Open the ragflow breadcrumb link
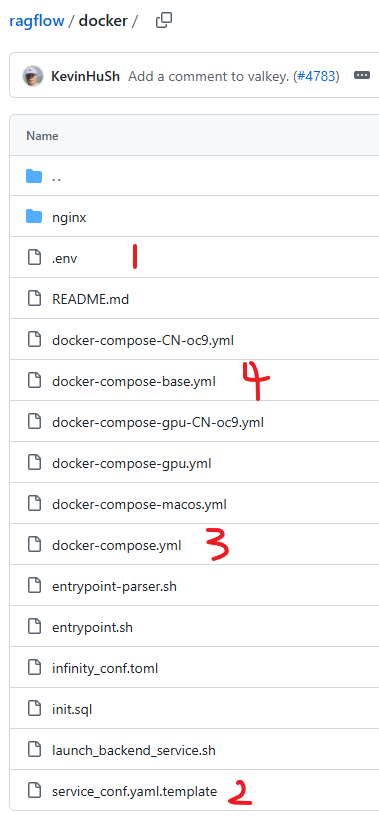This screenshot has height=825, width=379. (x=37, y=21)
